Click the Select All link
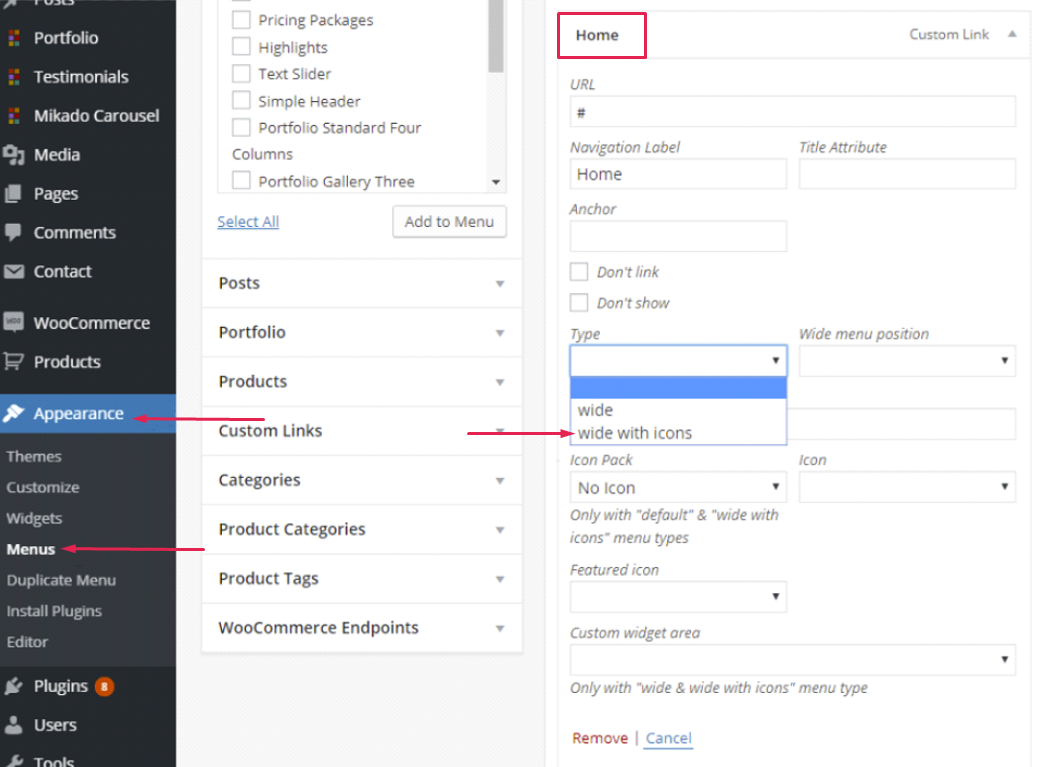 (248, 222)
